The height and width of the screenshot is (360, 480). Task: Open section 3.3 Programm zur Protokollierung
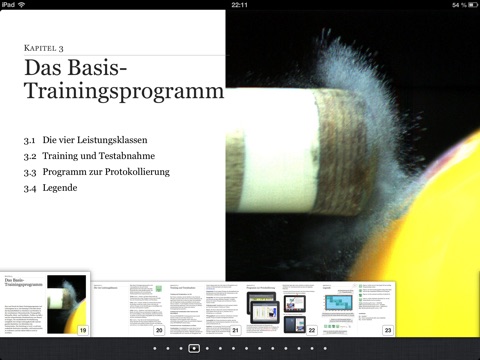[97, 172]
